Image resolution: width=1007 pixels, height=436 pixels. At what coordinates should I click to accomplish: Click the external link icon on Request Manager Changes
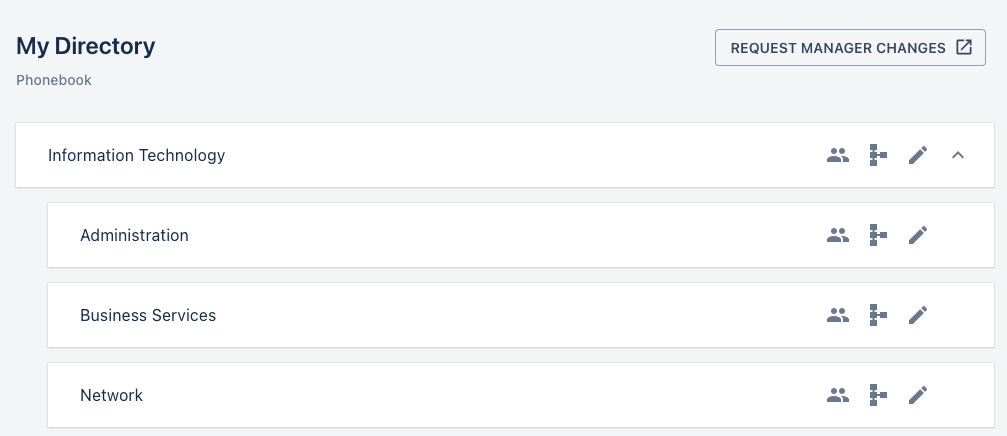(964, 47)
